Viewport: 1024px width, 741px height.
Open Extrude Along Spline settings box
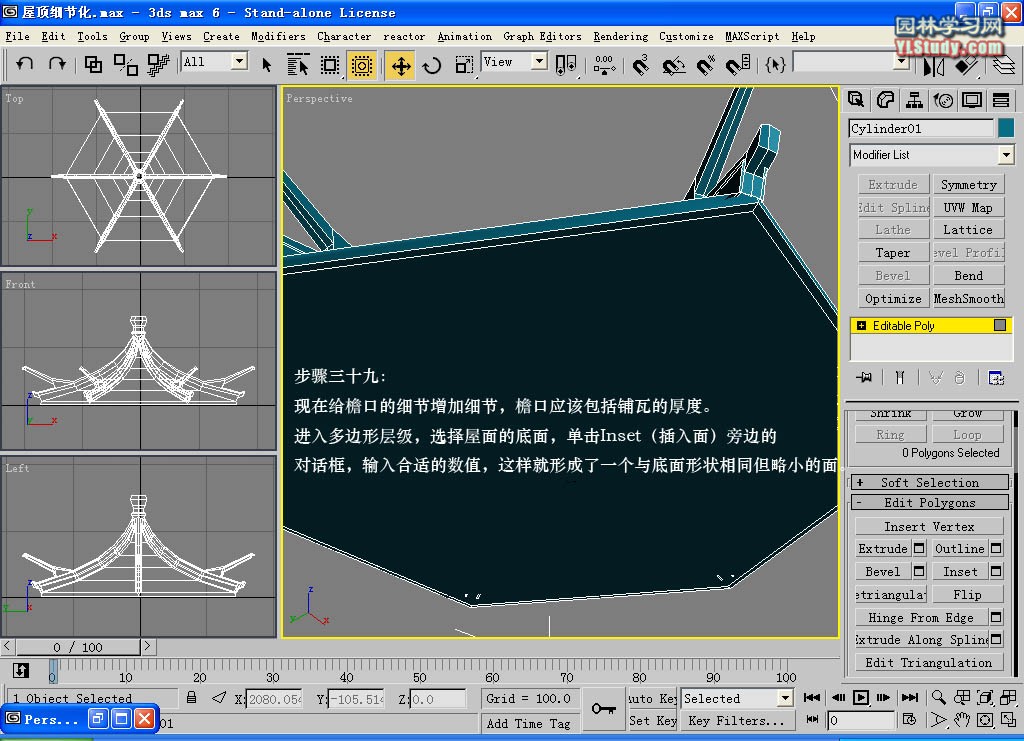coord(996,639)
